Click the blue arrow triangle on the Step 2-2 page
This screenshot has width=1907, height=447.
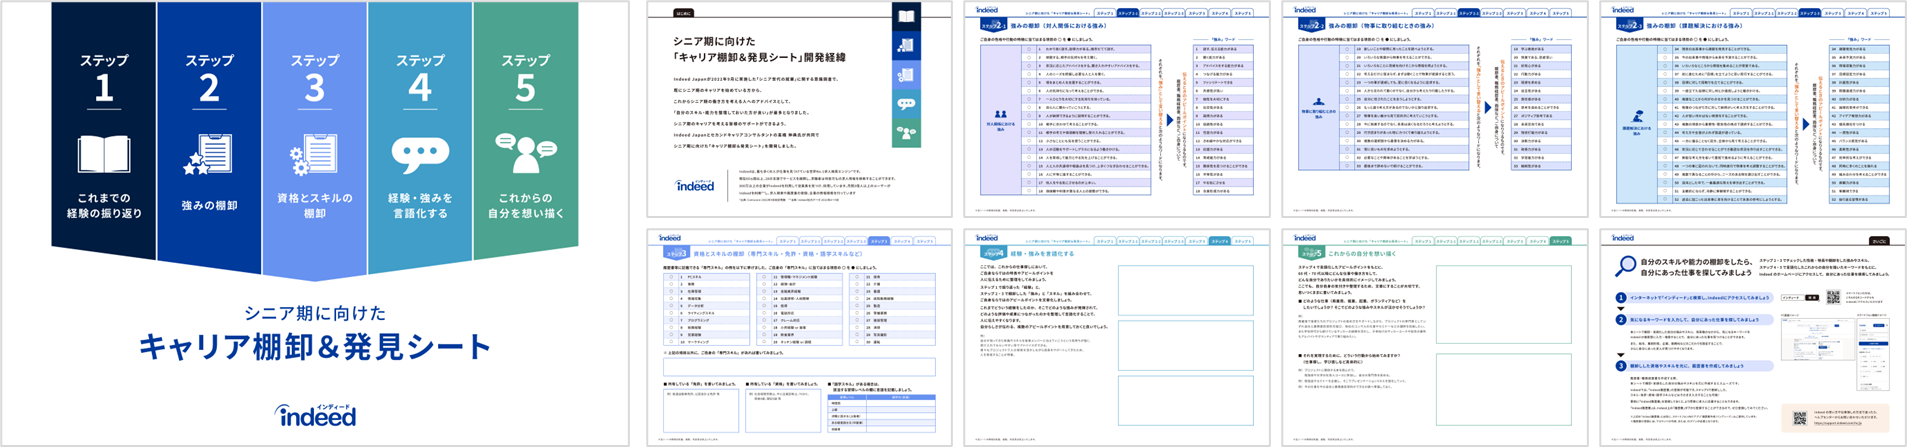(x=1488, y=108)
